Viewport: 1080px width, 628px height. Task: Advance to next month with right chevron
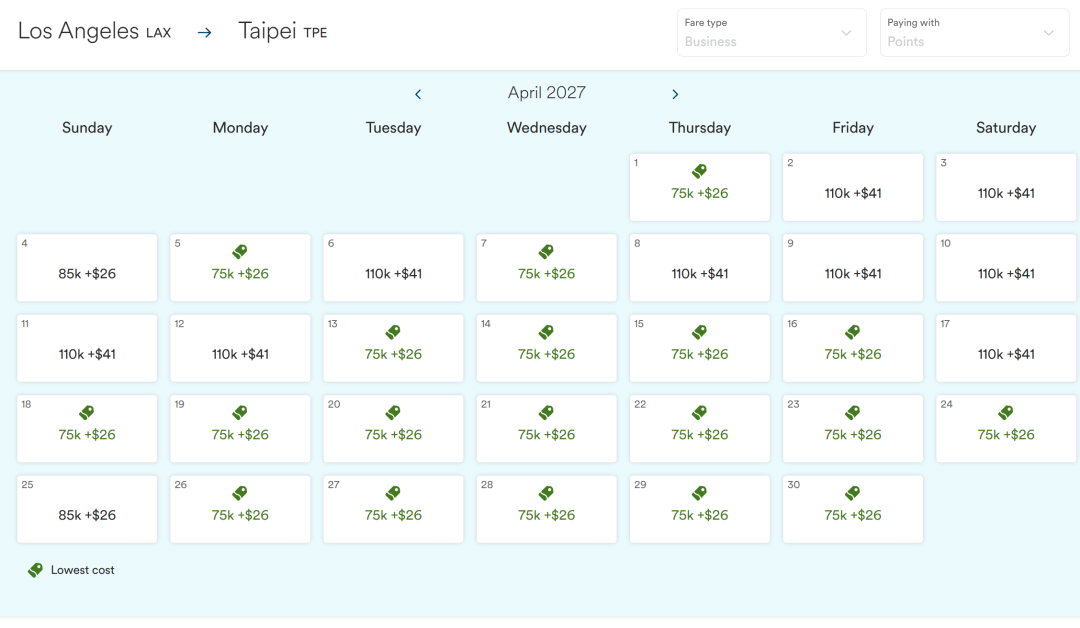pos(675,94)
